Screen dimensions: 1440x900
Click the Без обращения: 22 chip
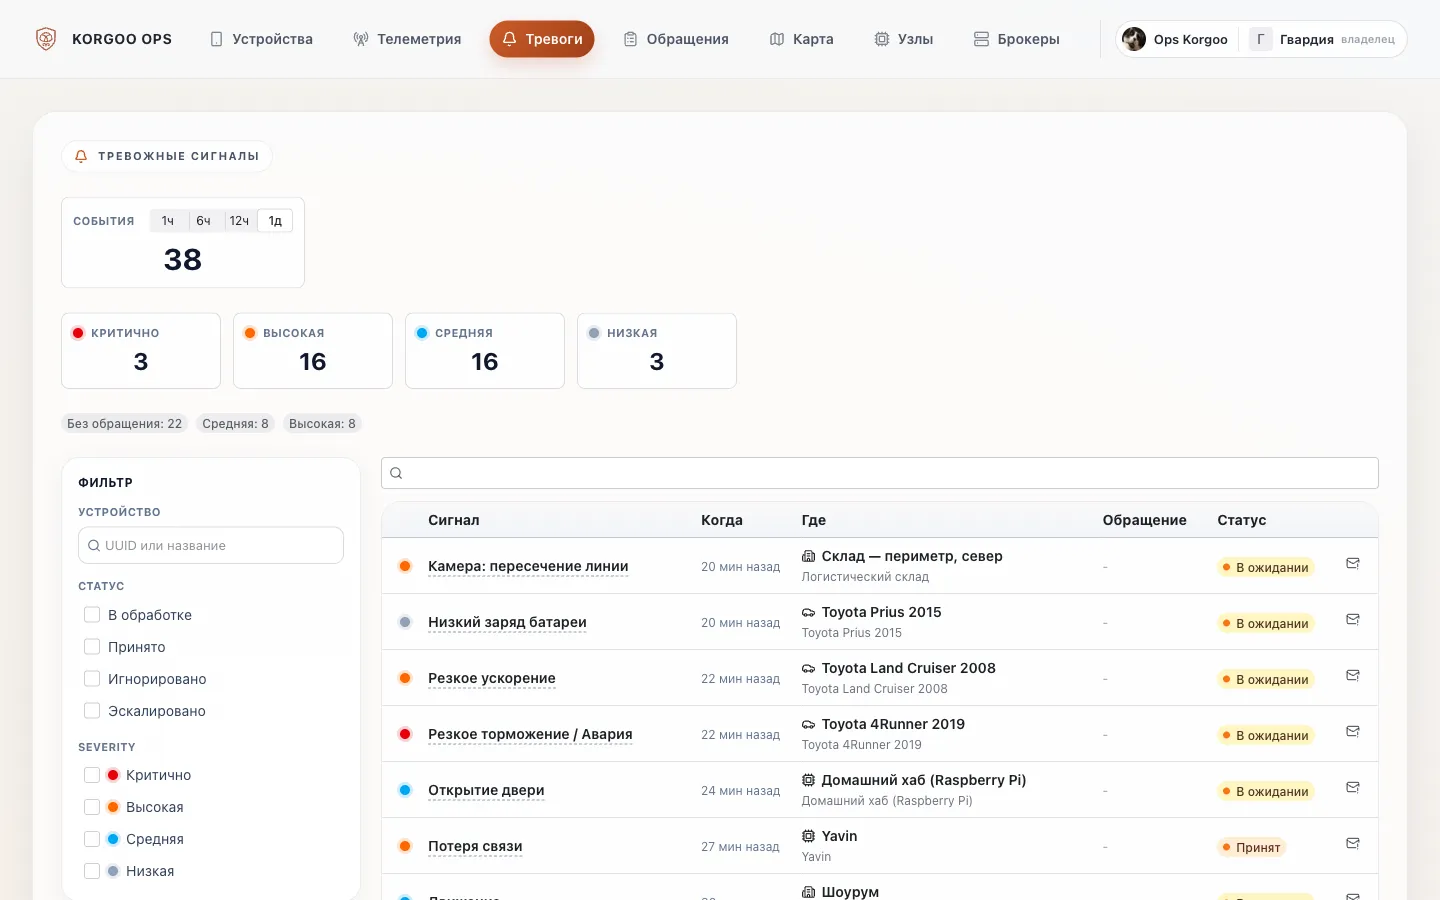[125, 424]
